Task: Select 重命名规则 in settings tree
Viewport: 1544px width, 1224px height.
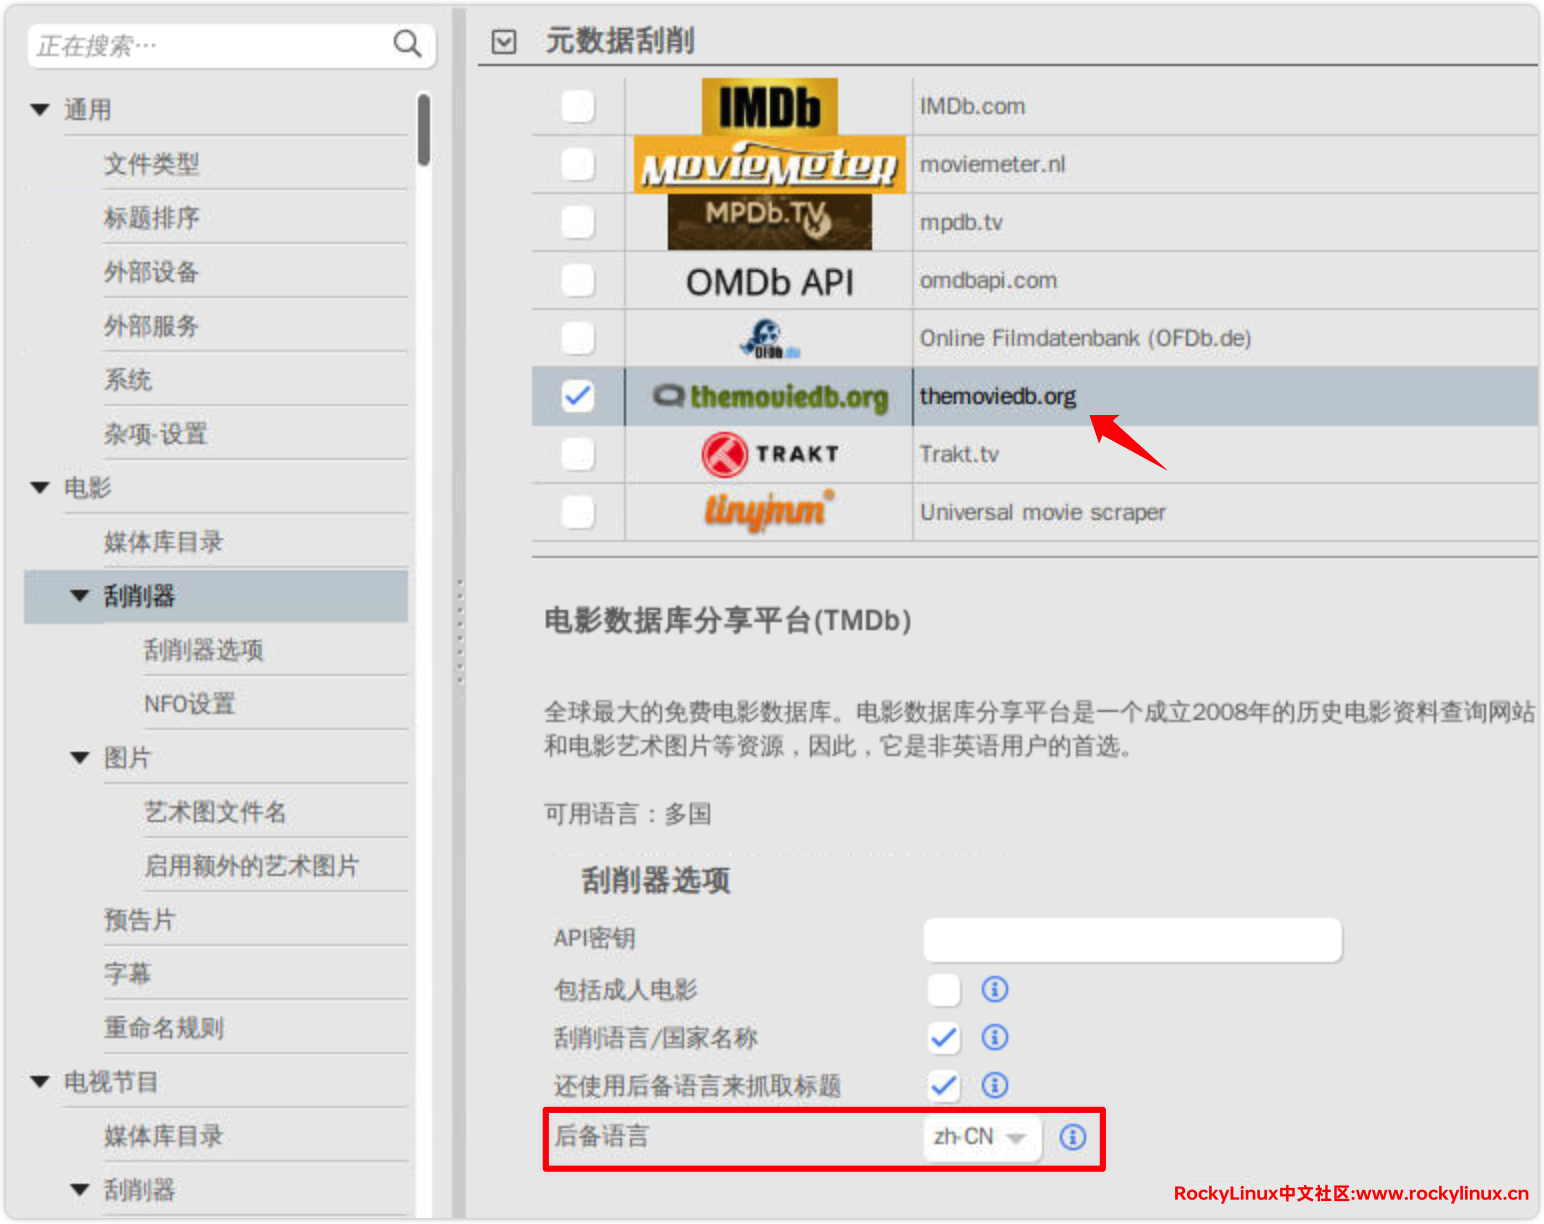Action: tap(163, 1028)
